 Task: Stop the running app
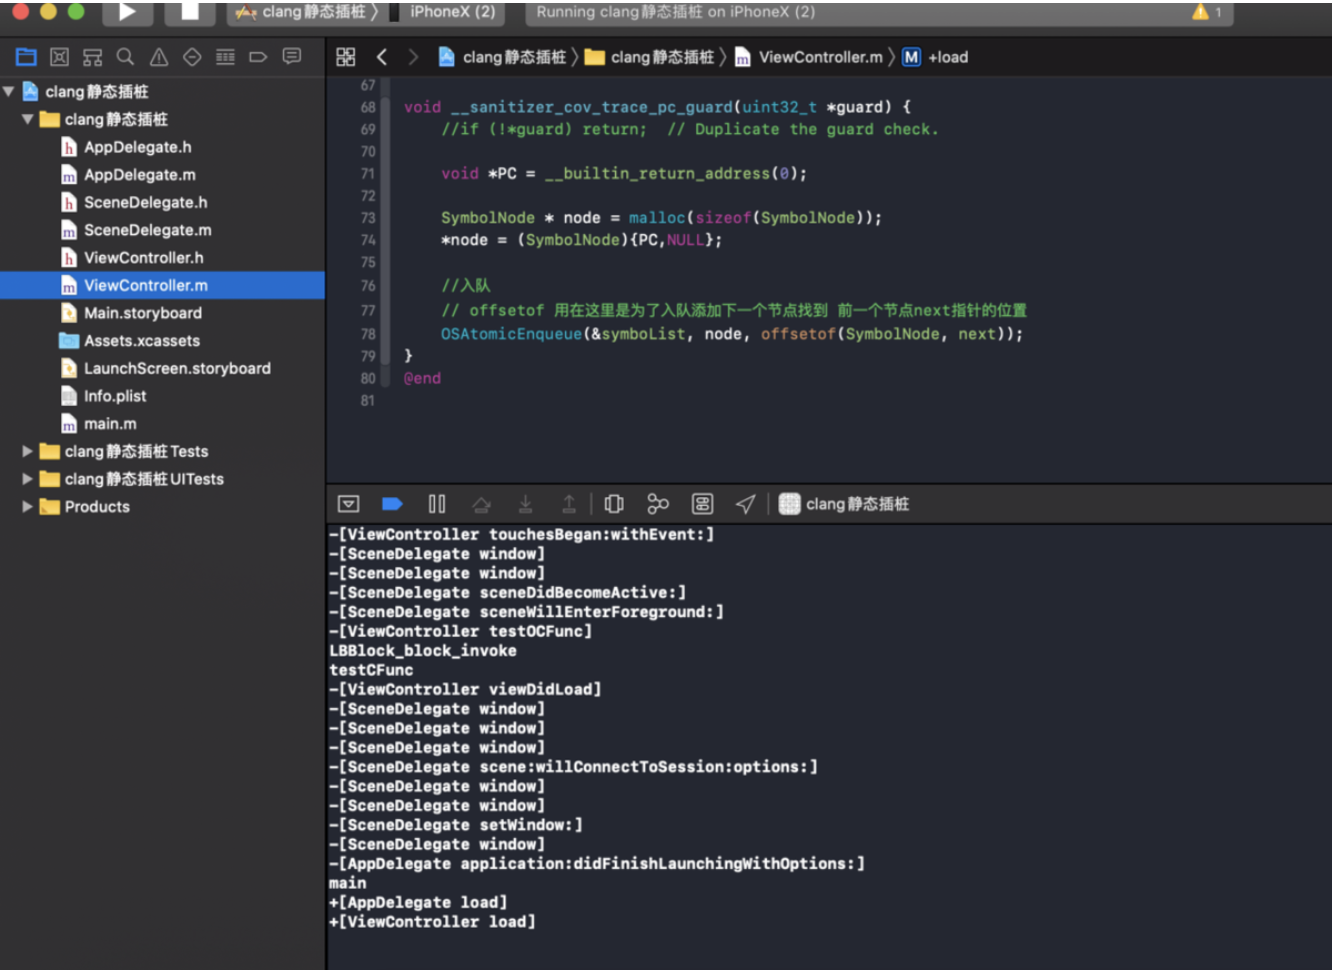(x=189, y=12)
